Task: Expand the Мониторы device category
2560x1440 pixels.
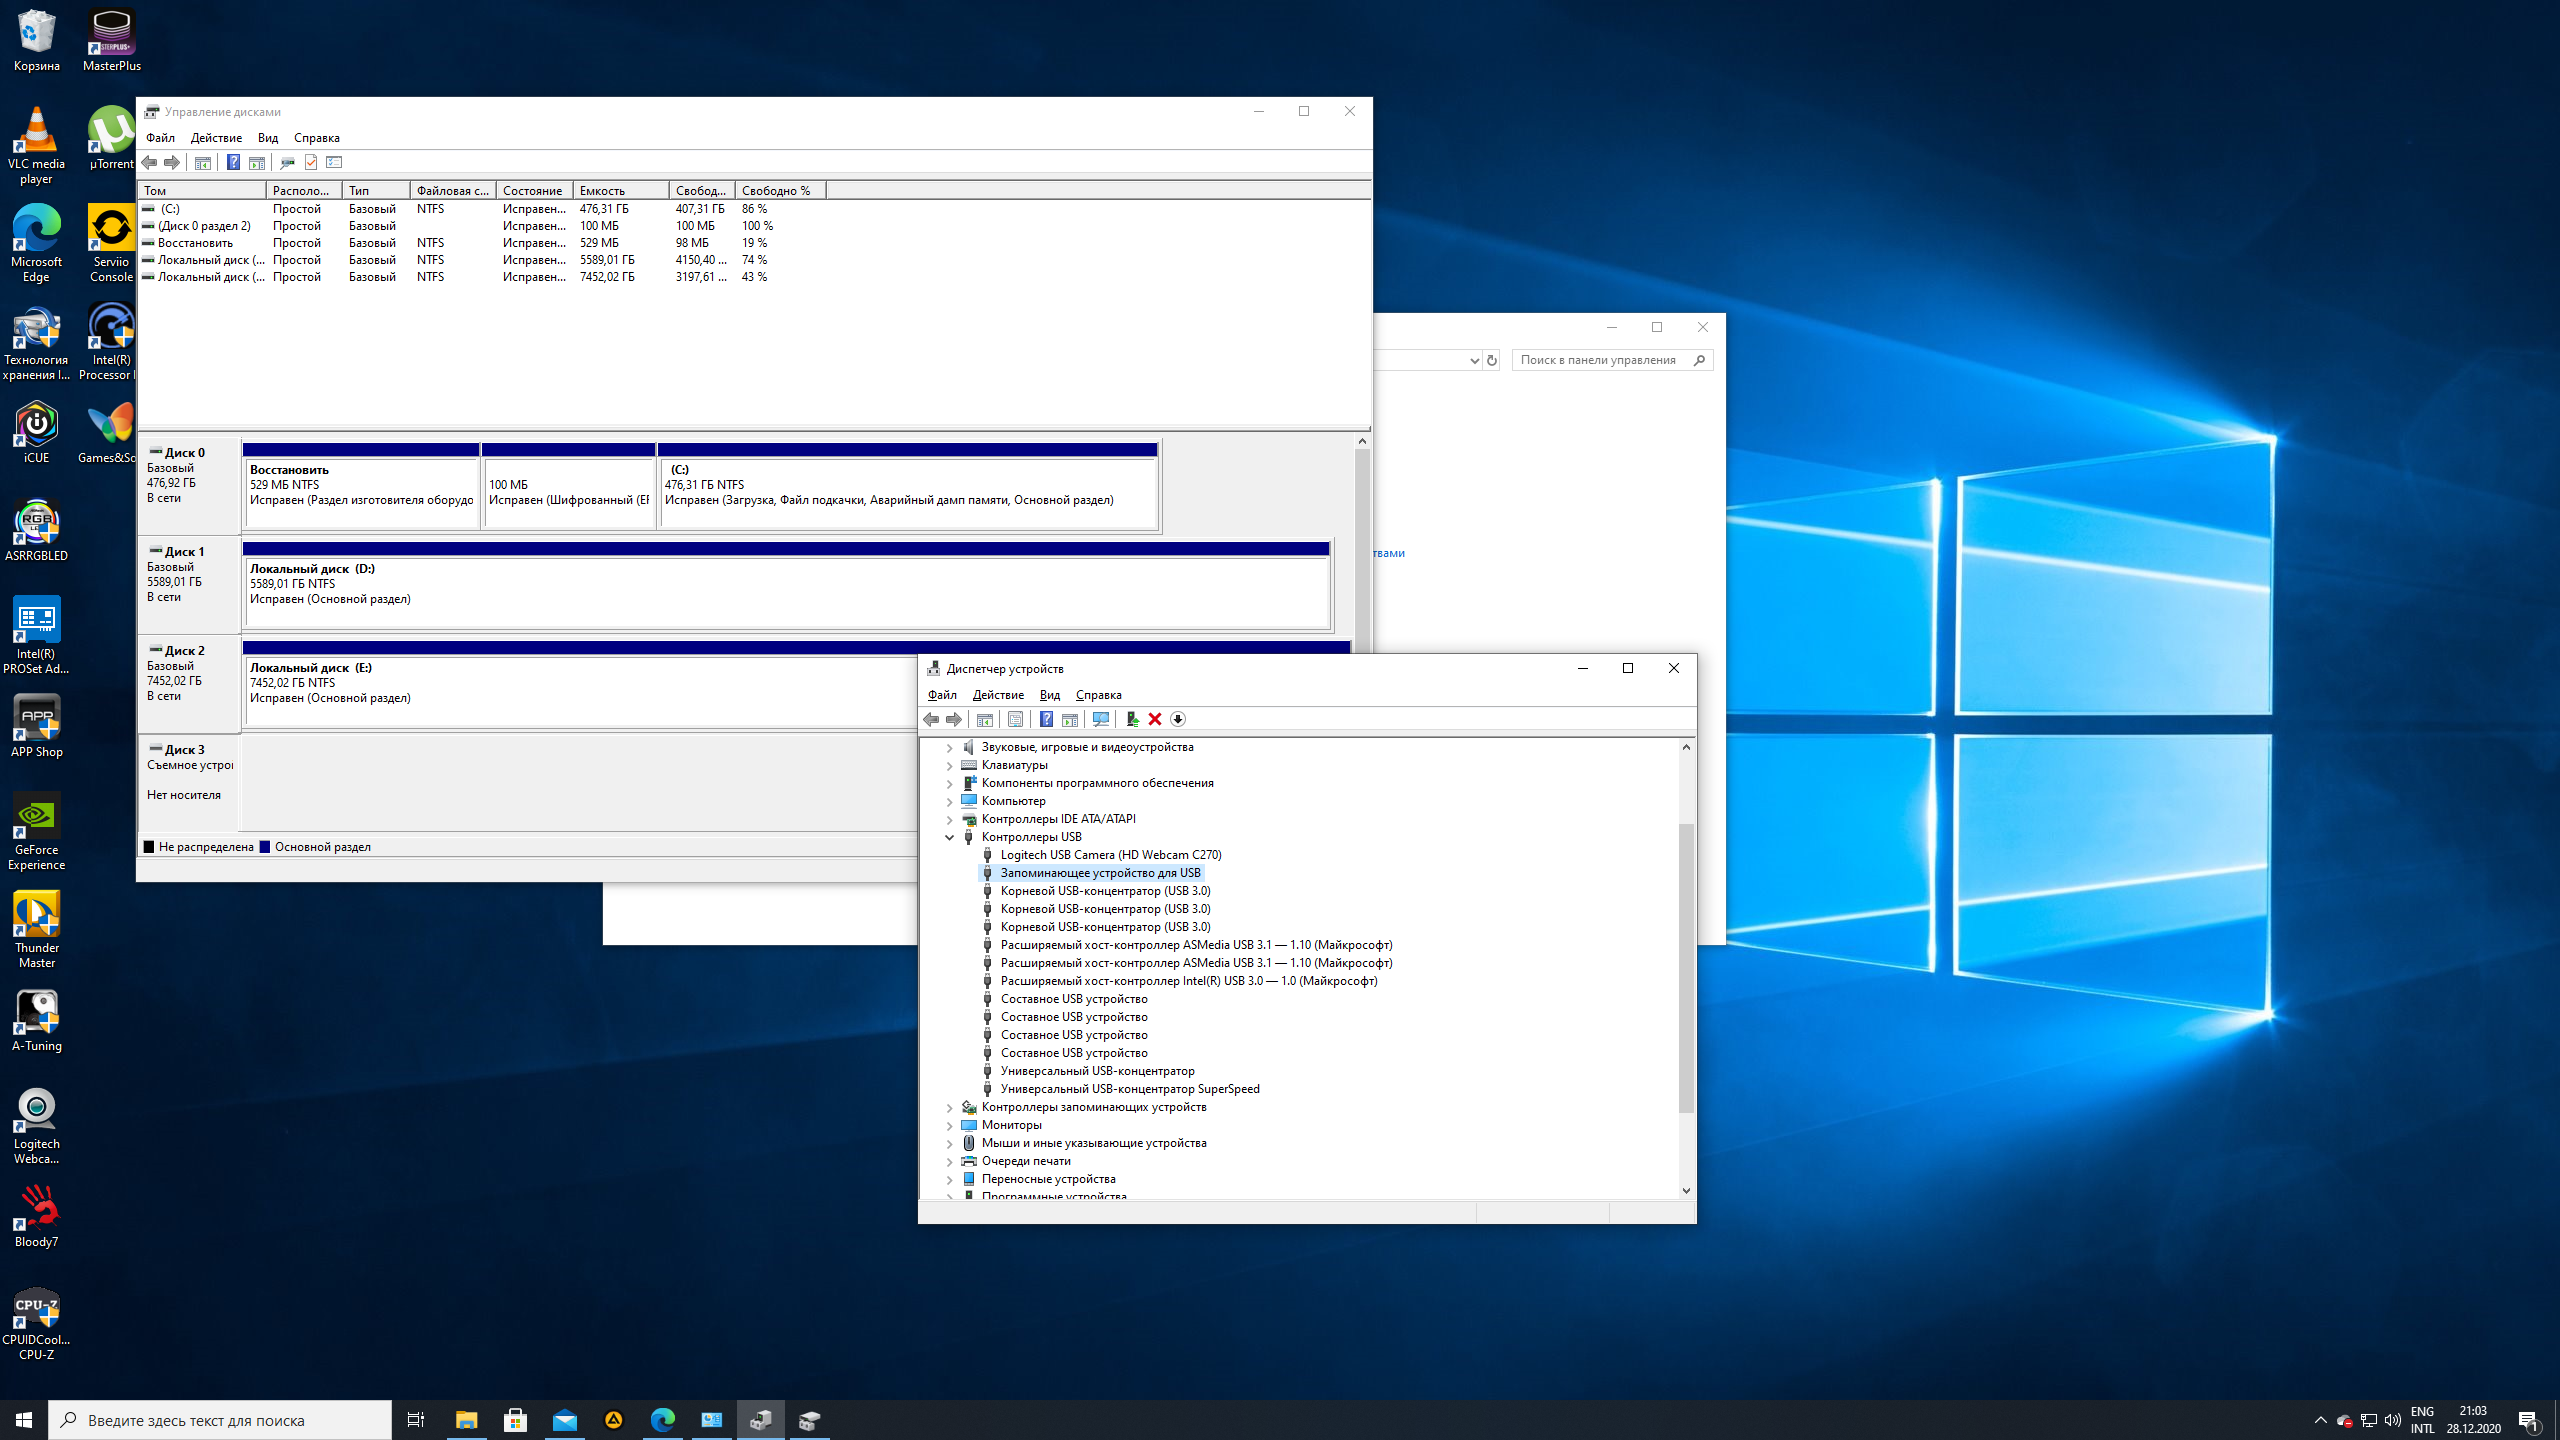Action: pos(950,1125)
